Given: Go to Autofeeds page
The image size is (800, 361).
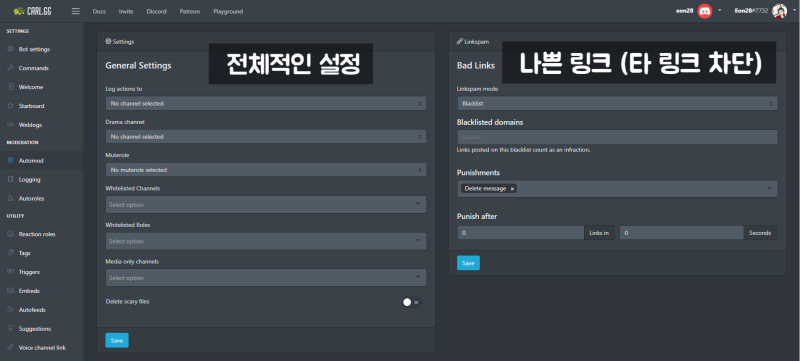Looking at the screenshot, I should (32, 310).
